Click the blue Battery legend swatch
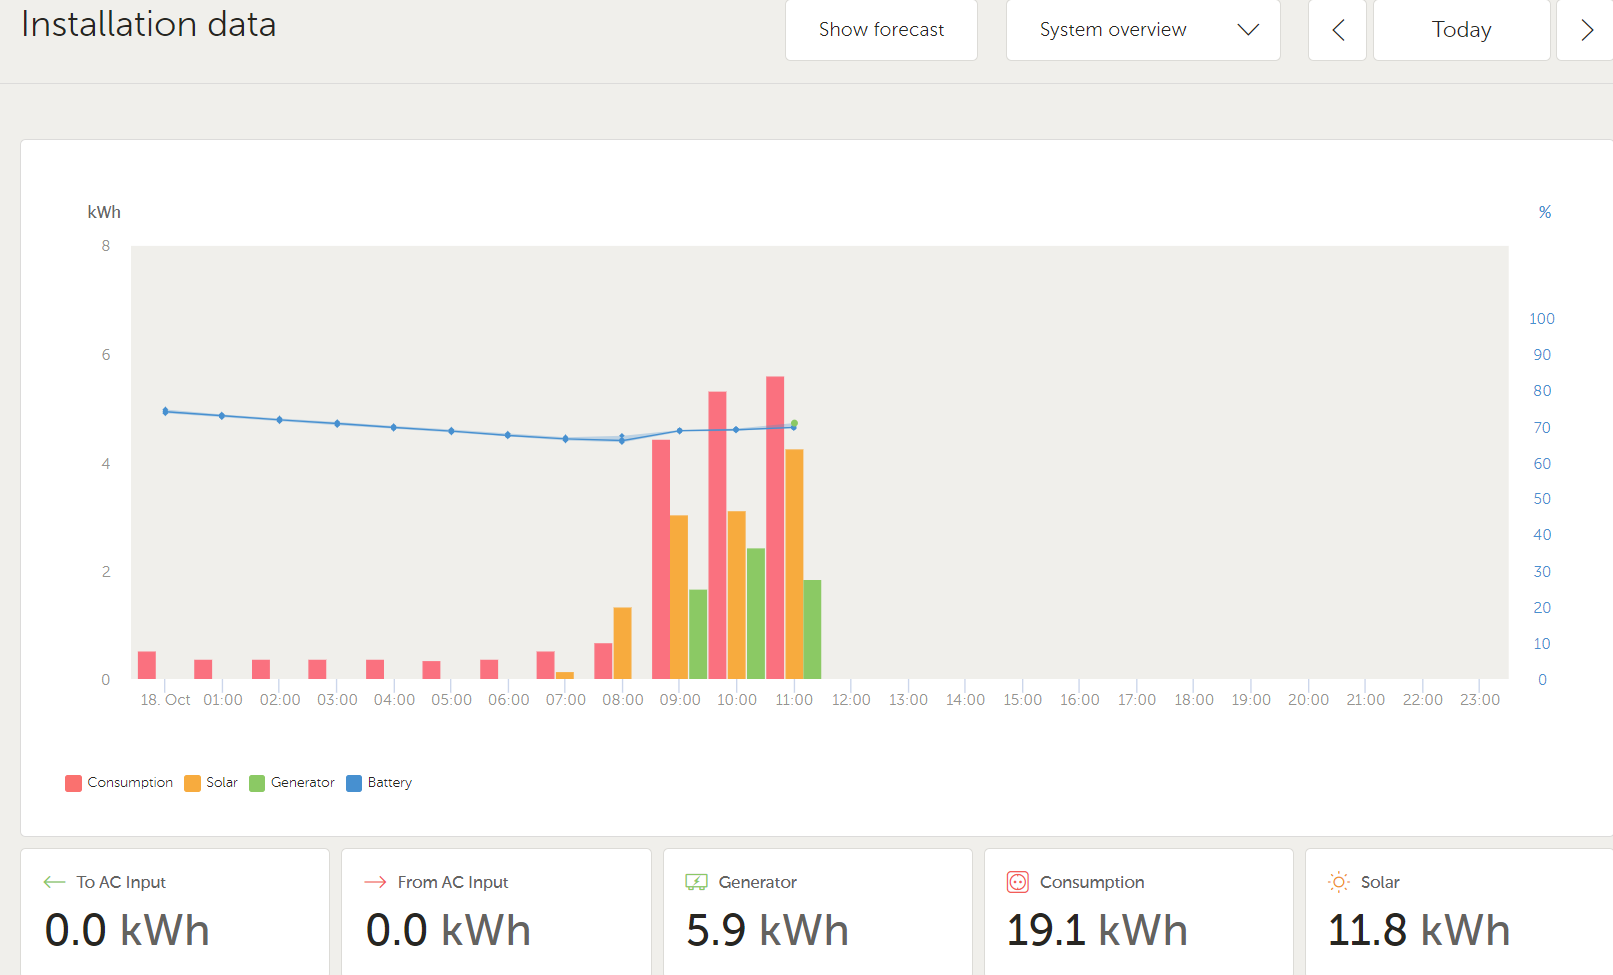The height and width of the screenshot is (975, 1613). [354, 783]
